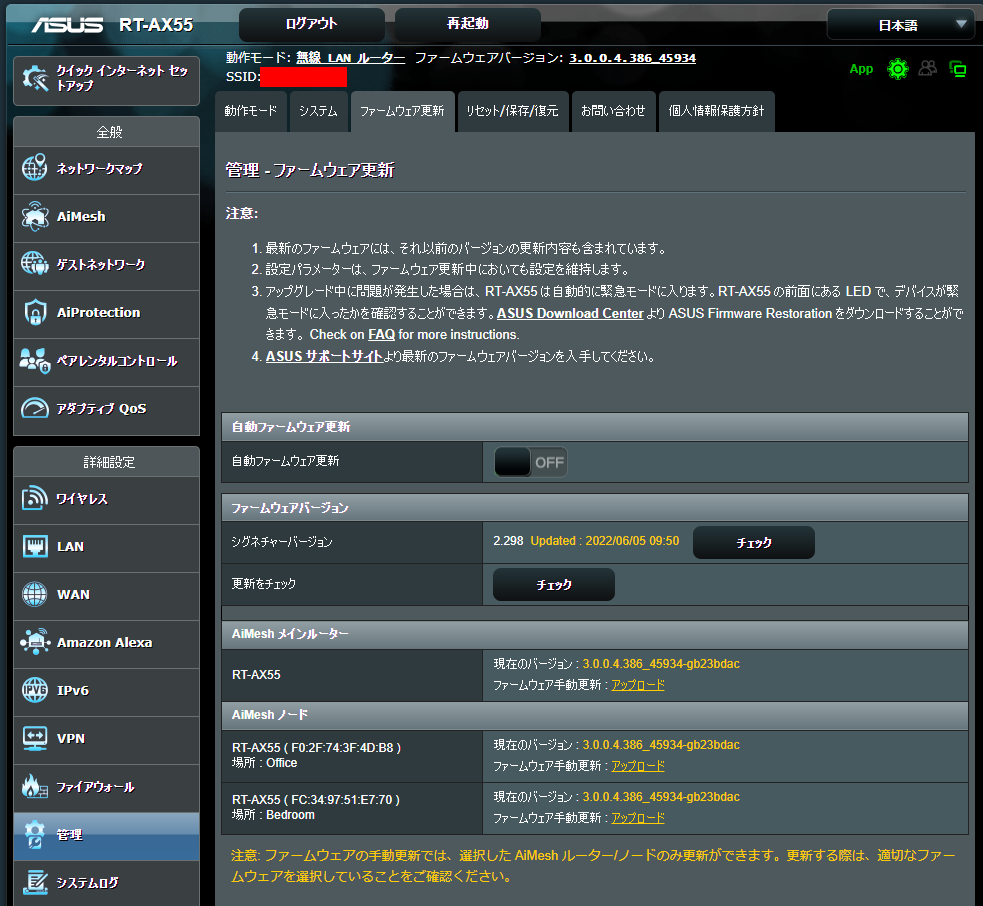Click the Parental Controls icon
This screenshot has width=983, height=906.
click(x=34, y=361)
